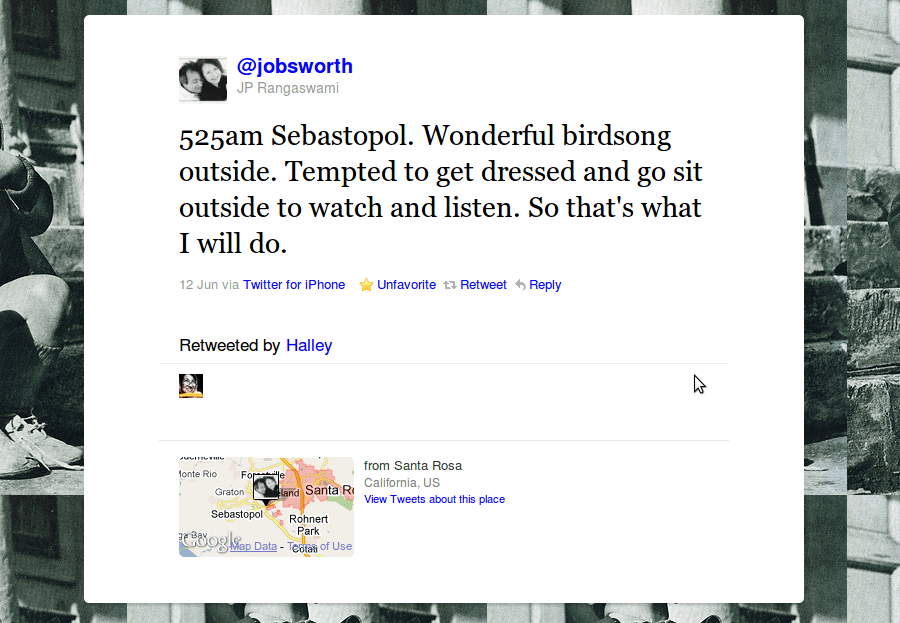Viewport: 900px width, 623px height.
Task: Open Halley's profile link
Action: 309,346
